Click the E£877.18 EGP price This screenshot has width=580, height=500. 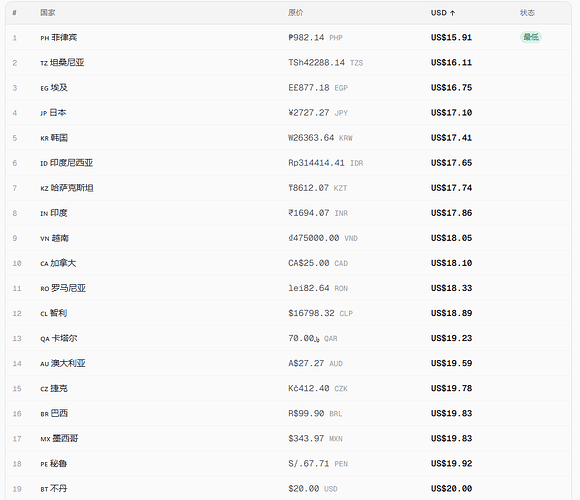click(318, 88)
